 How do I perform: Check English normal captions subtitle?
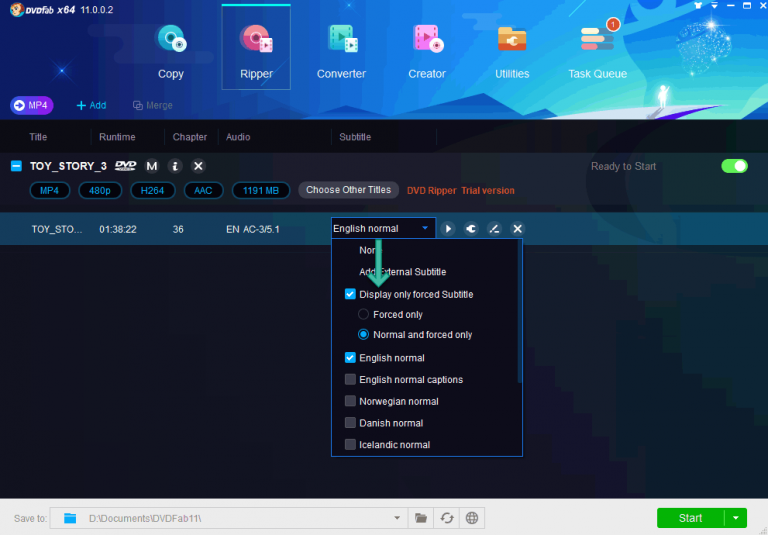pyautogui.click(x=350, y=380)
